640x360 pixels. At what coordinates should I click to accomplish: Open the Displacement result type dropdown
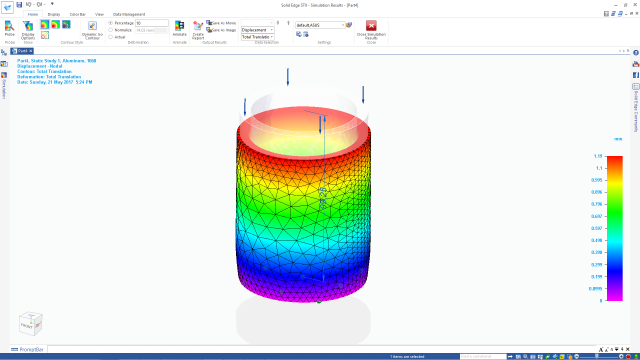(257, 30)
